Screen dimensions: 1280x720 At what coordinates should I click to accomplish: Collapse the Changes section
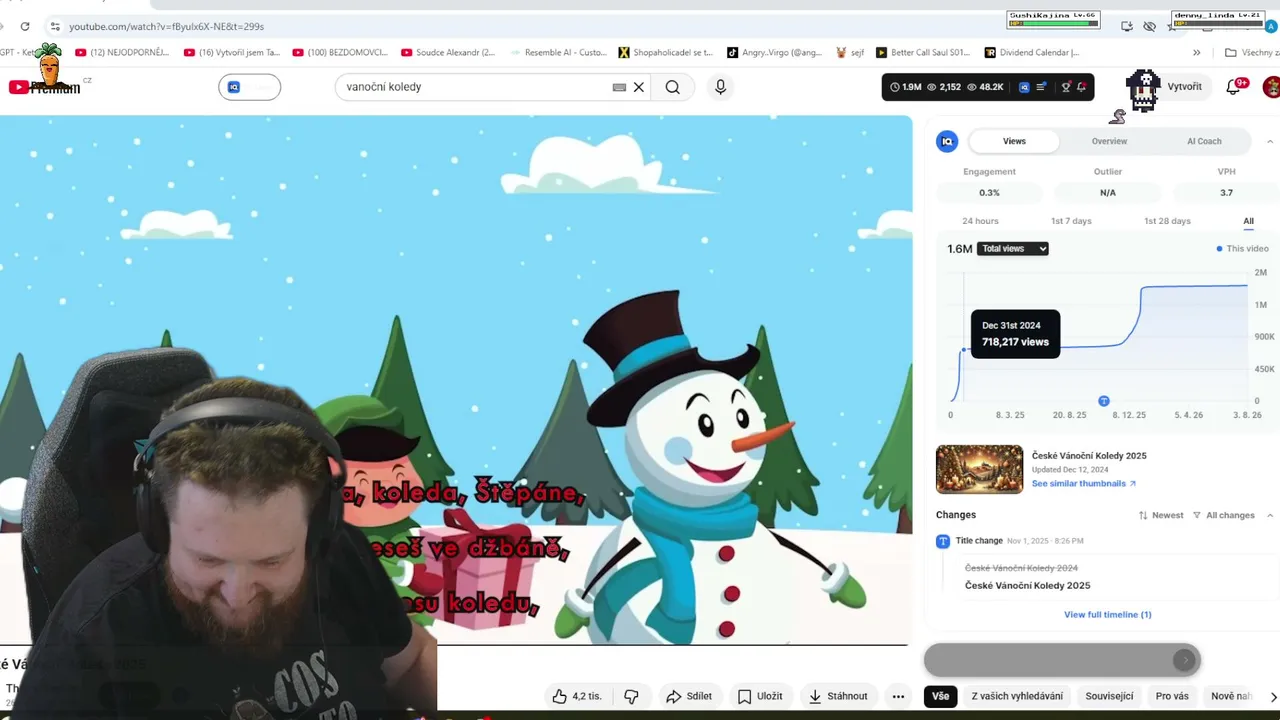point(1270,515)
